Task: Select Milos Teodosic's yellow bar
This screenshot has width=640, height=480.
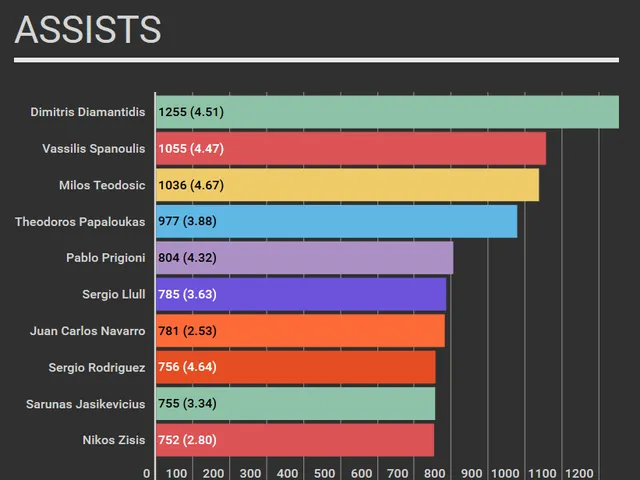Action: point(347,185)
